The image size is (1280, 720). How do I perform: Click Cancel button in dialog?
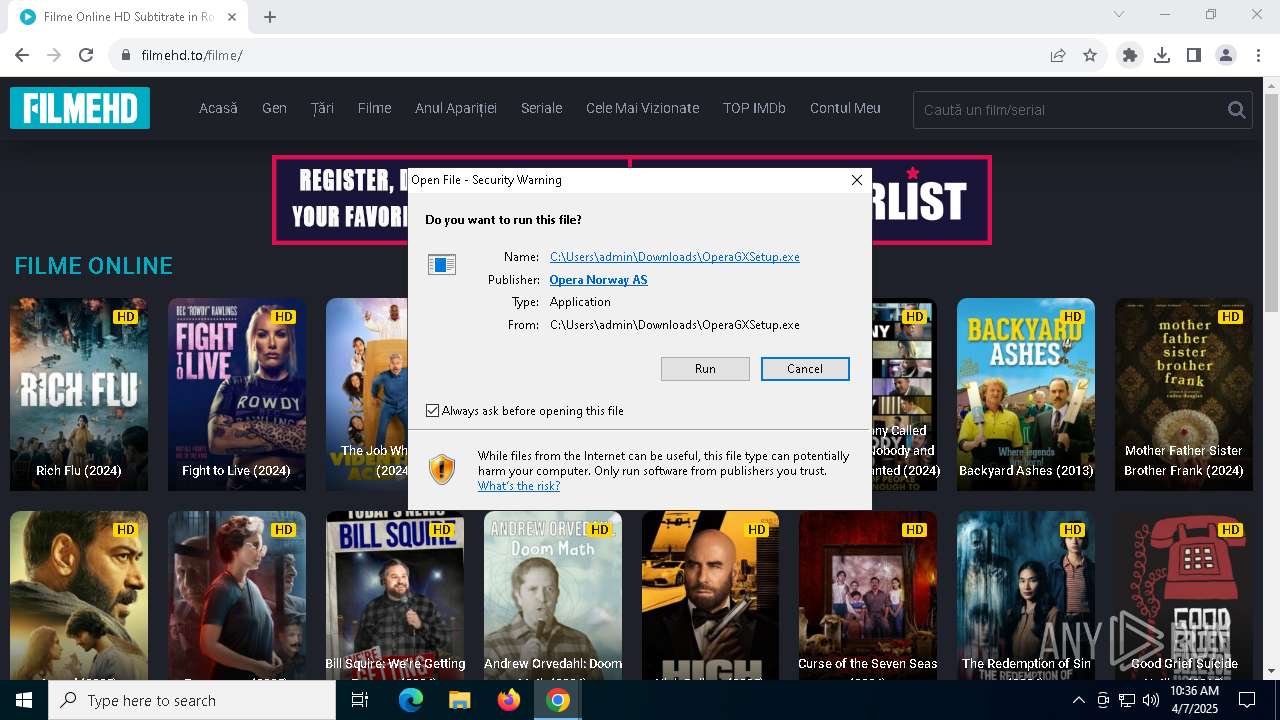click(805, 369)
